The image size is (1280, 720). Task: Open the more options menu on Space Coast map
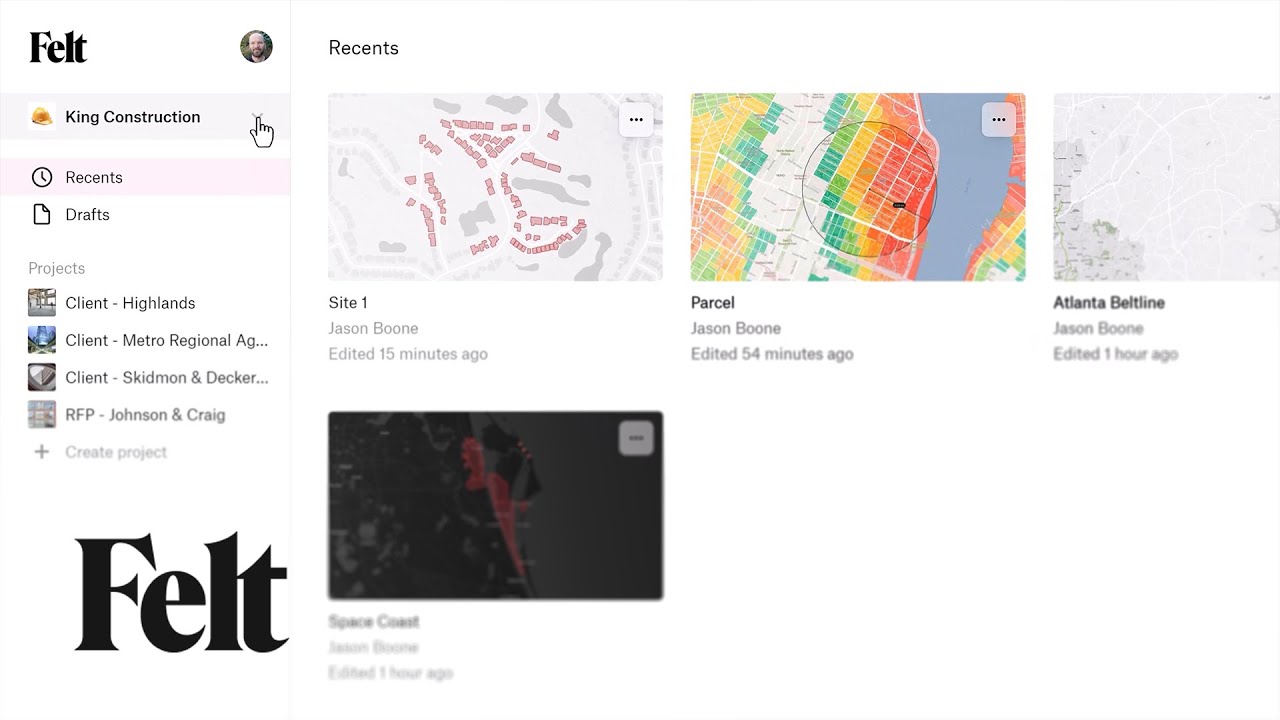[636, 438]
